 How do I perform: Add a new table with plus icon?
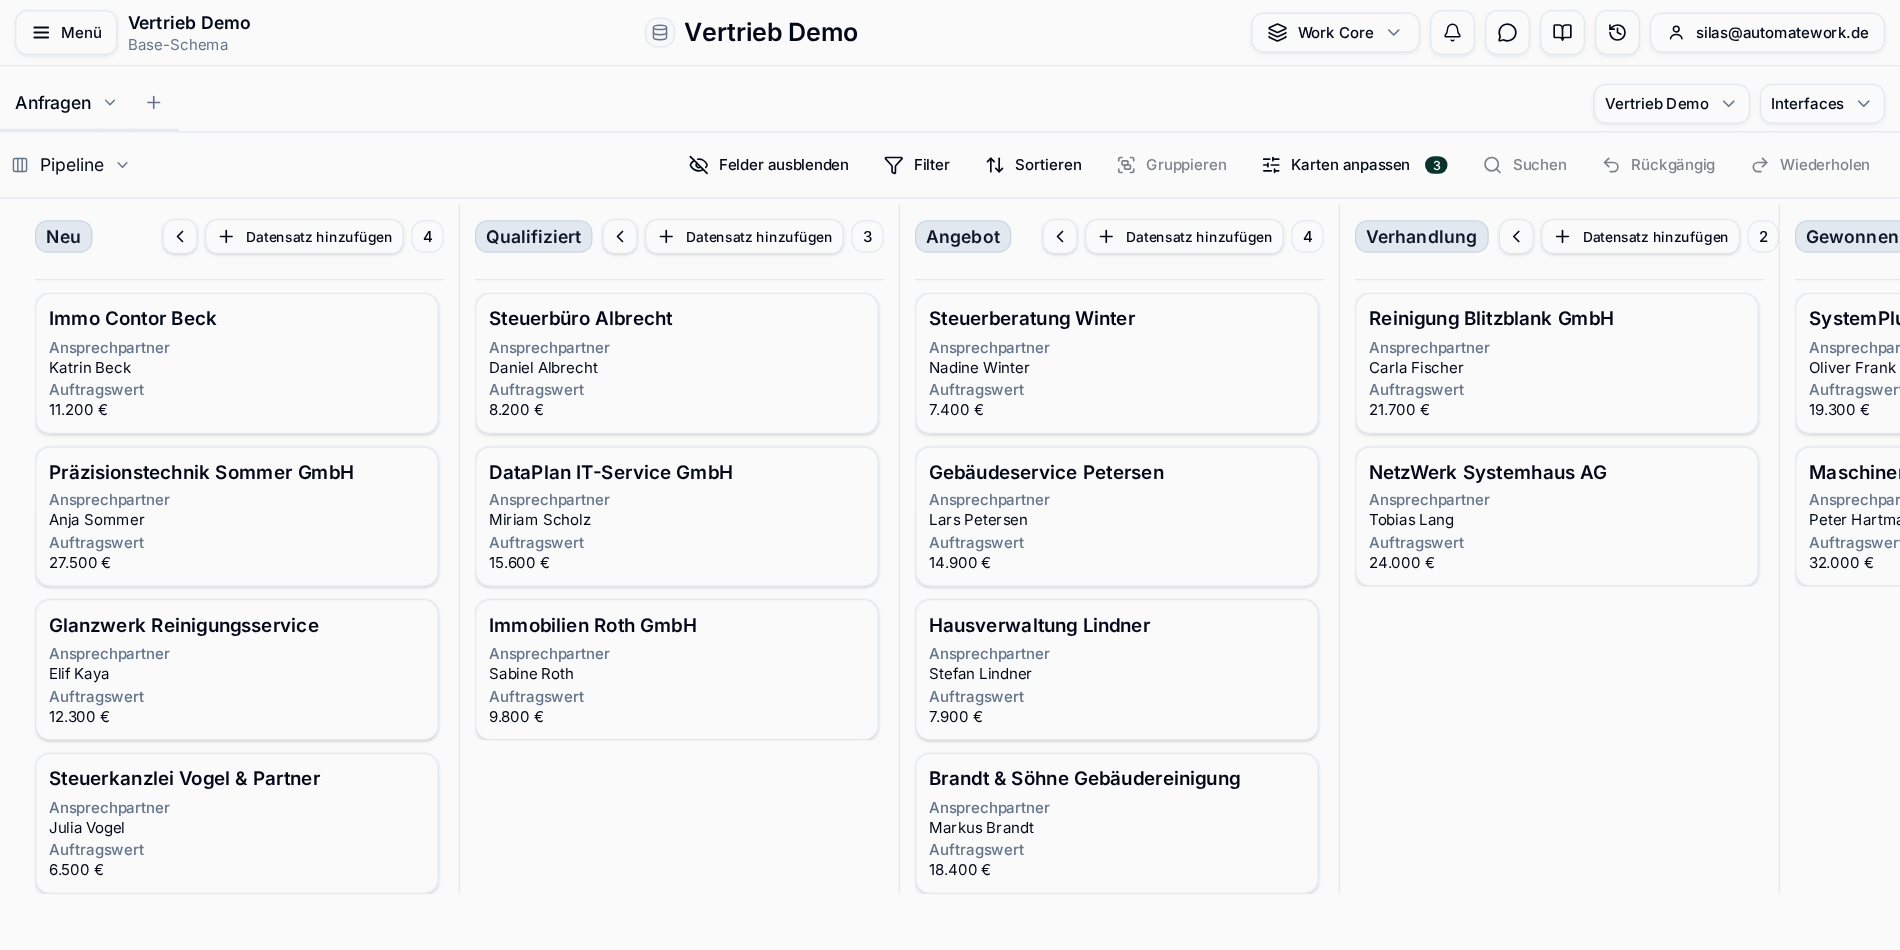153,102
